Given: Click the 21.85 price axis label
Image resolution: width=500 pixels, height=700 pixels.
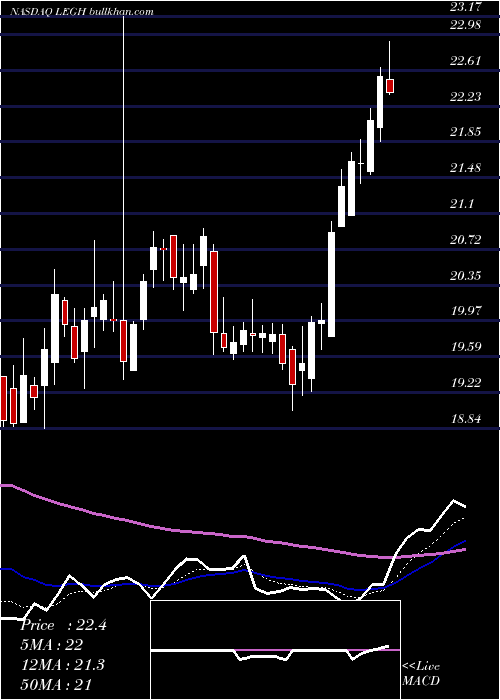Looking at the screenshot, I should pyautogui.click(x=465, y=132).
